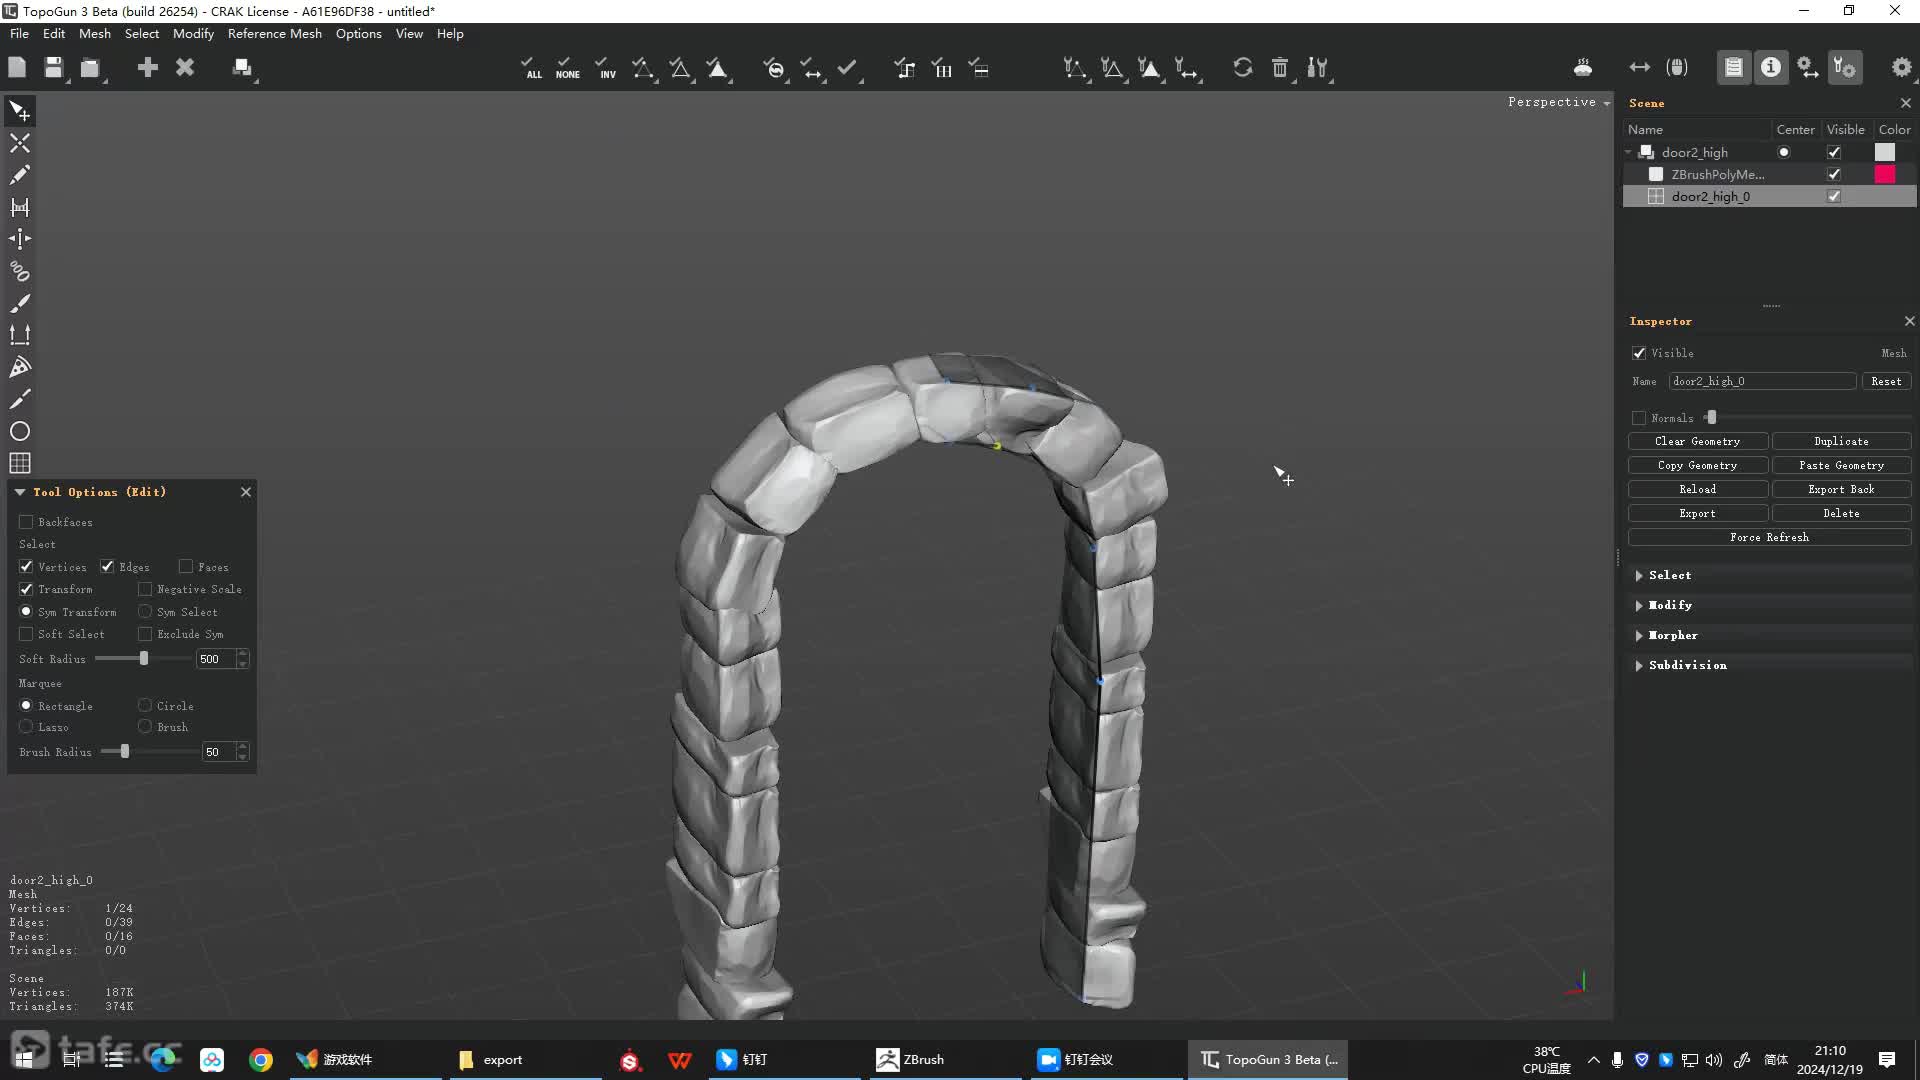
Task: Open the Options menu
Action: (359, 33)
